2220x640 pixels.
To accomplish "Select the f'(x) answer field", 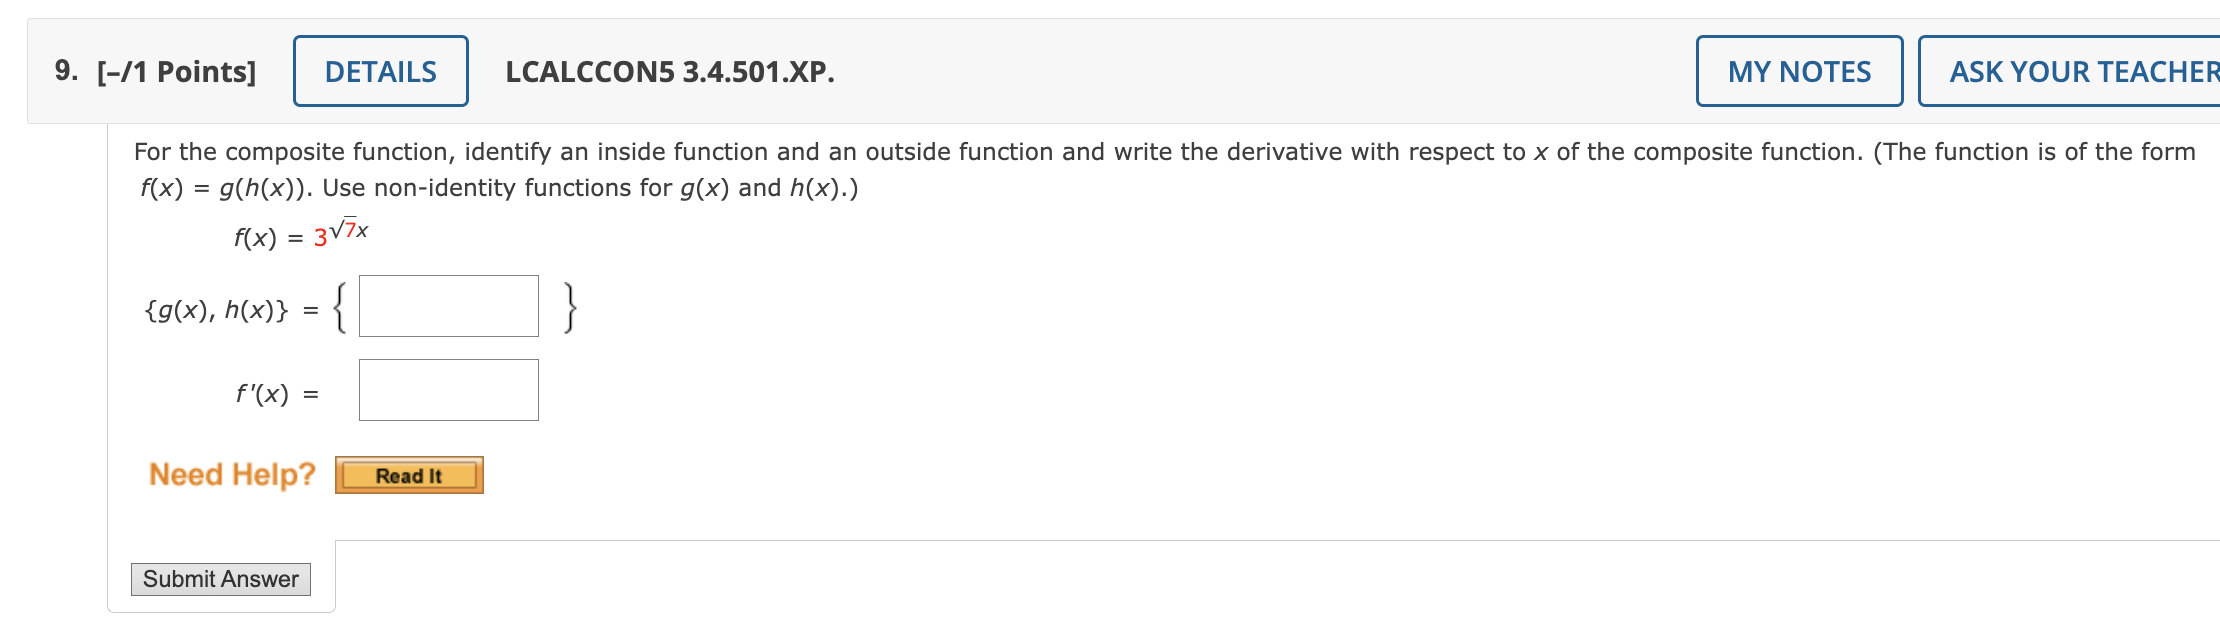I will 448,389.
